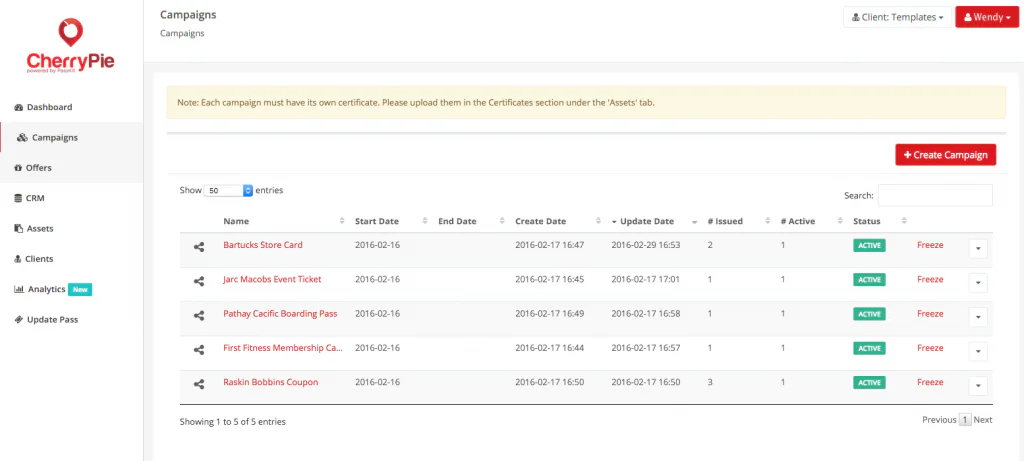Click share icon for First Fitness Membership row
This screenshot has height=461, width=1024.
pyautogui.click(x=199, y=349)
